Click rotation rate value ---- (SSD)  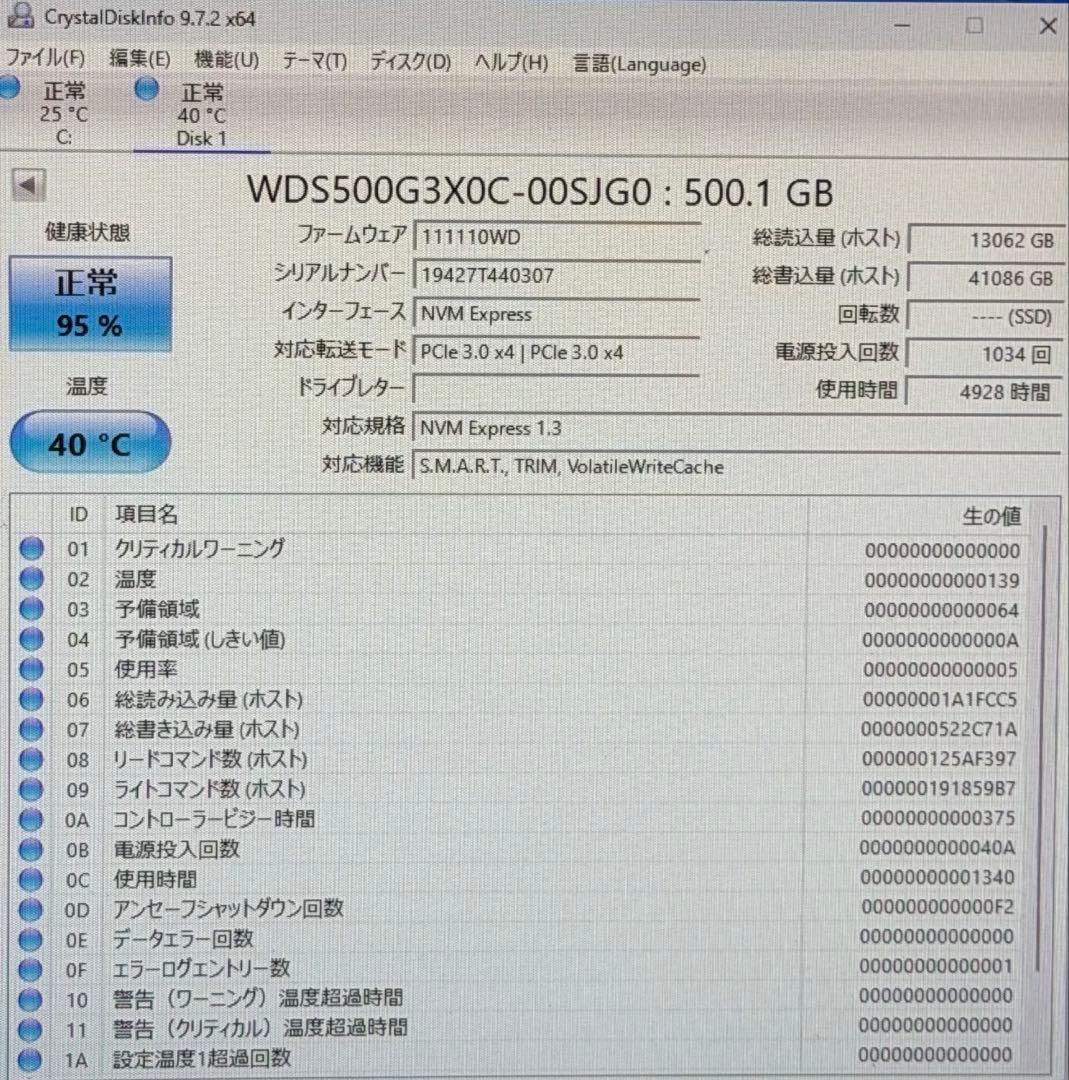point(985,317)
